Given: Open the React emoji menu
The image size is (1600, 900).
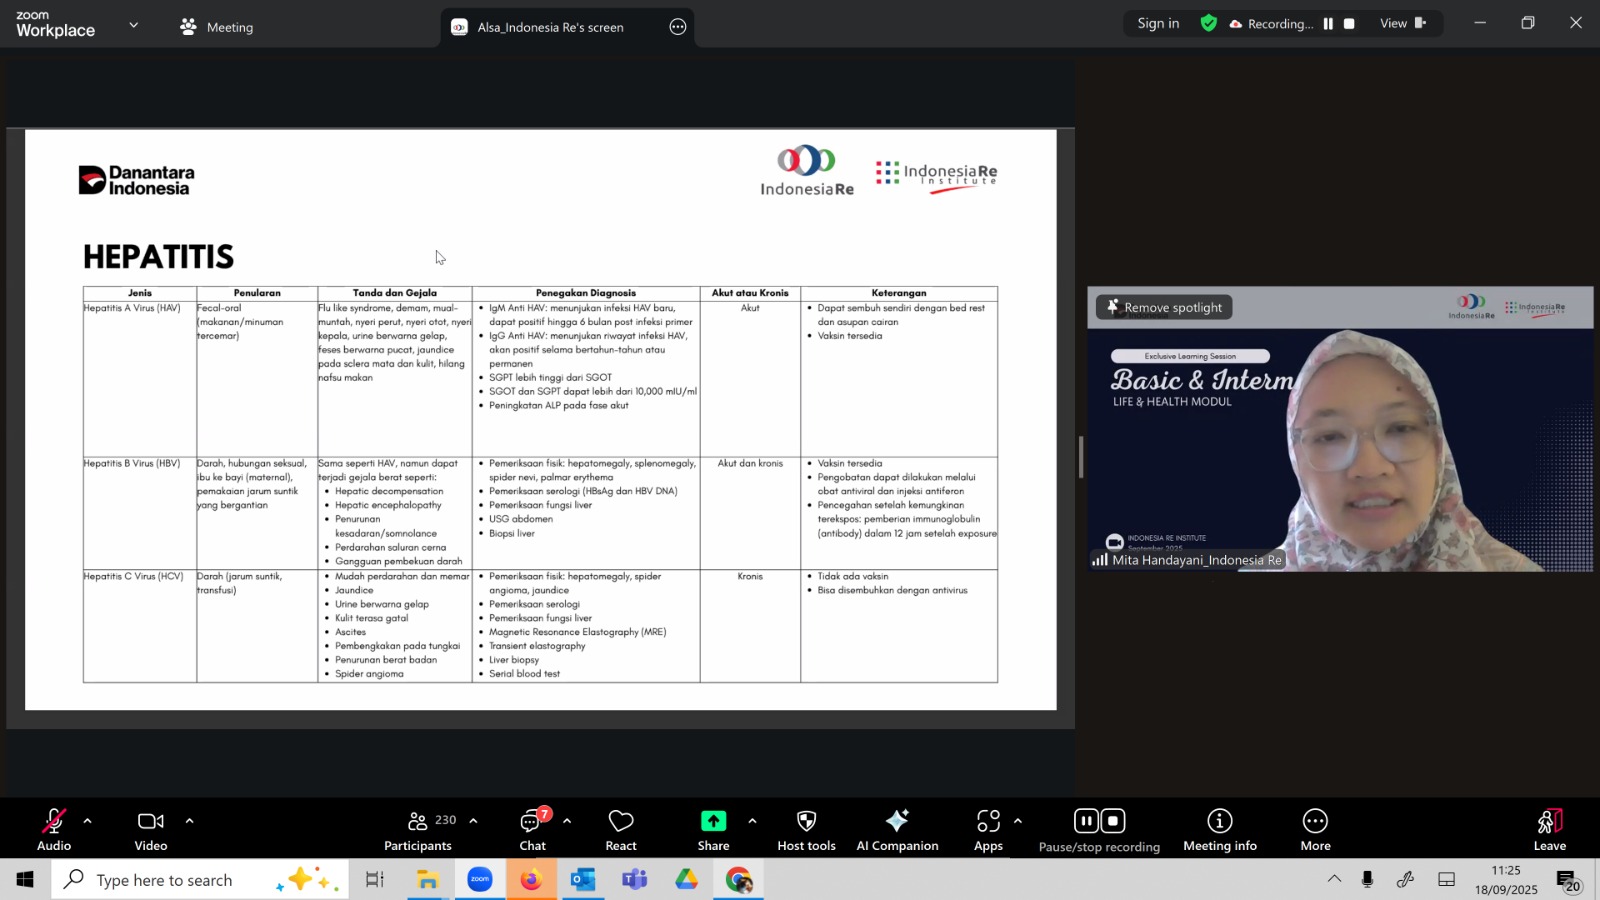Looking at the screenshot, I should (x=620, y=830).
